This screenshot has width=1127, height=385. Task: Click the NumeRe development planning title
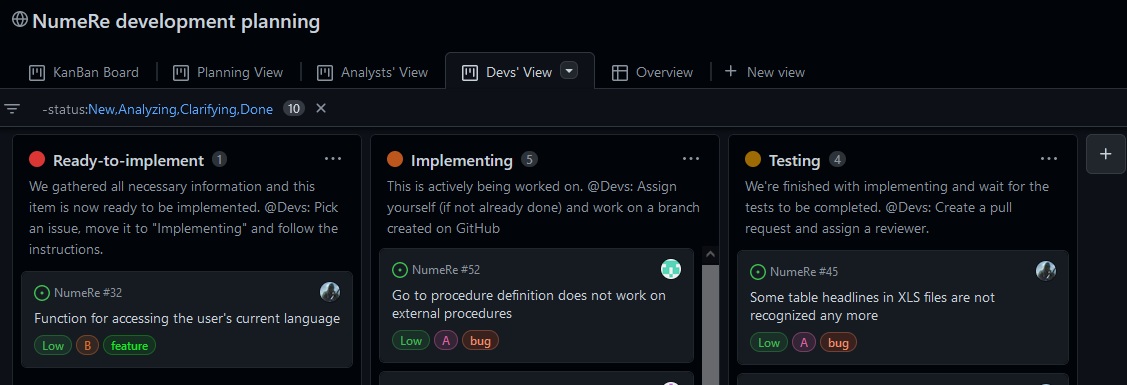coord(176,22)
